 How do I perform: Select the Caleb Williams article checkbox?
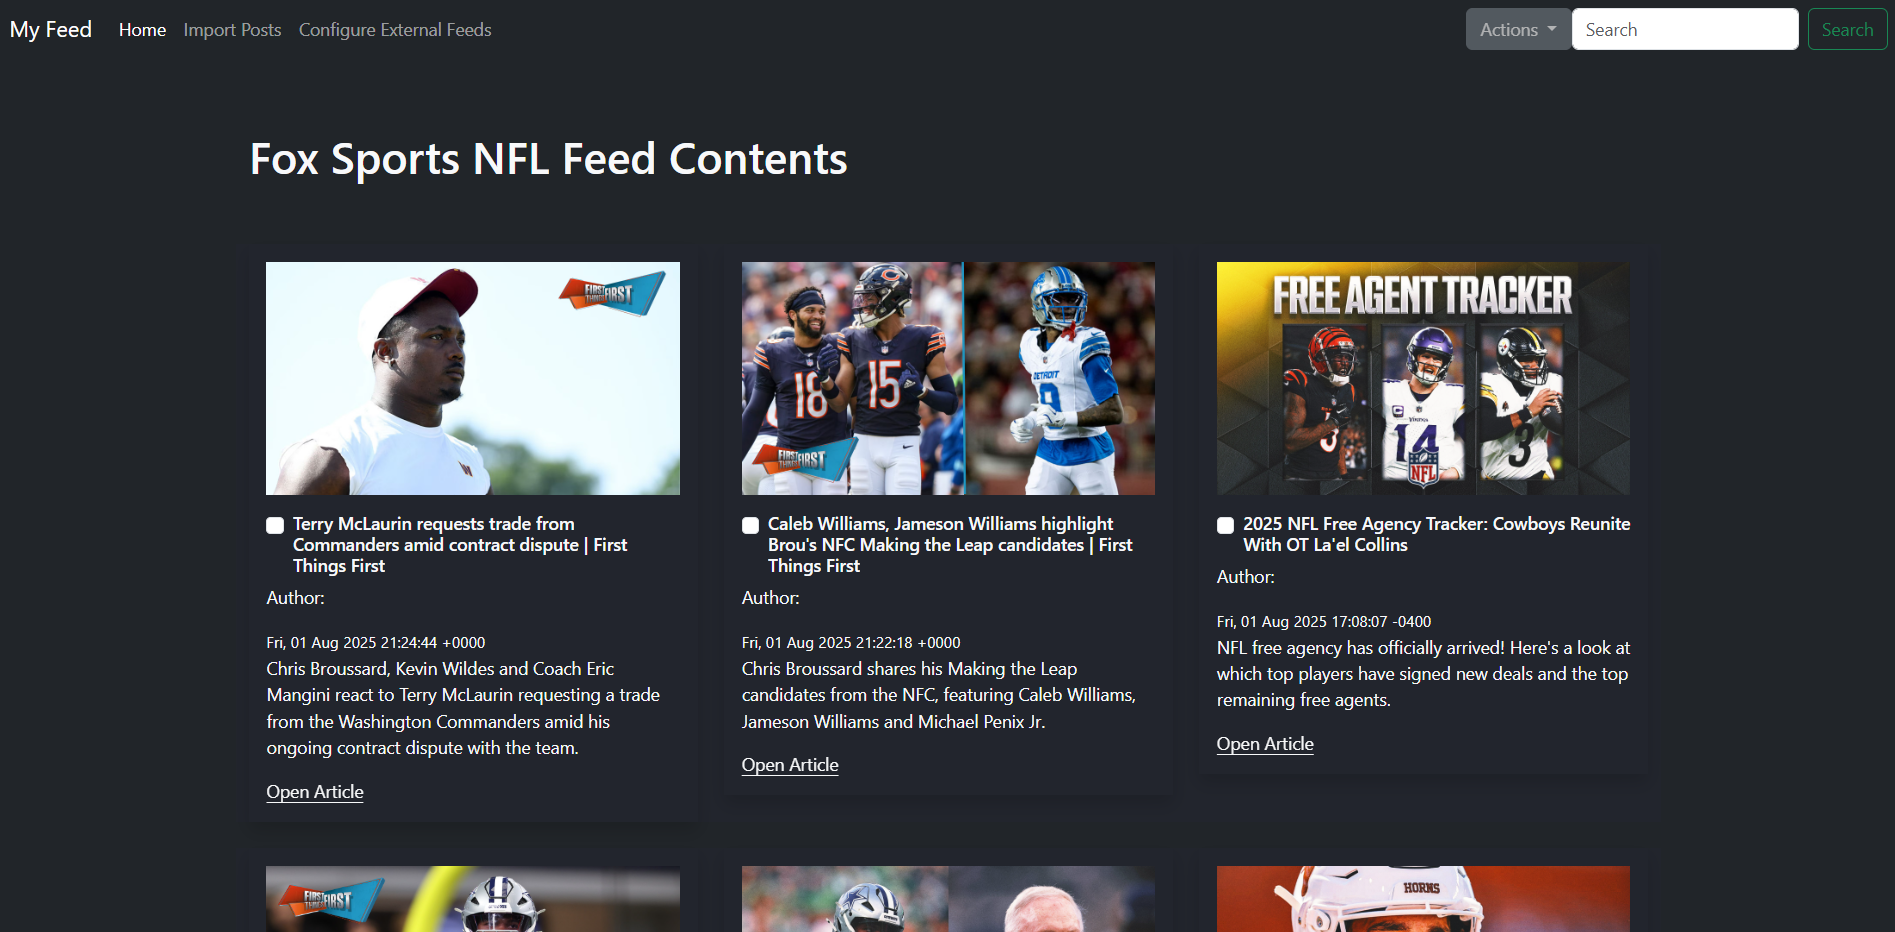pos(750,525)
